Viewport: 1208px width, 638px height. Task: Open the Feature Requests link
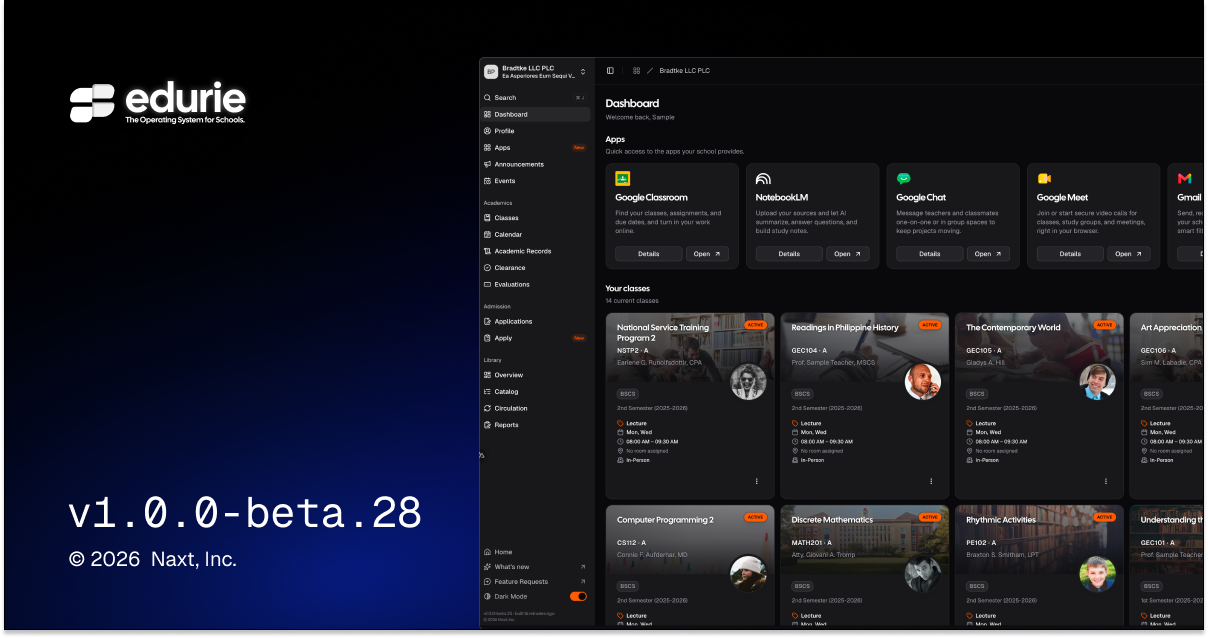click(535, 581)
